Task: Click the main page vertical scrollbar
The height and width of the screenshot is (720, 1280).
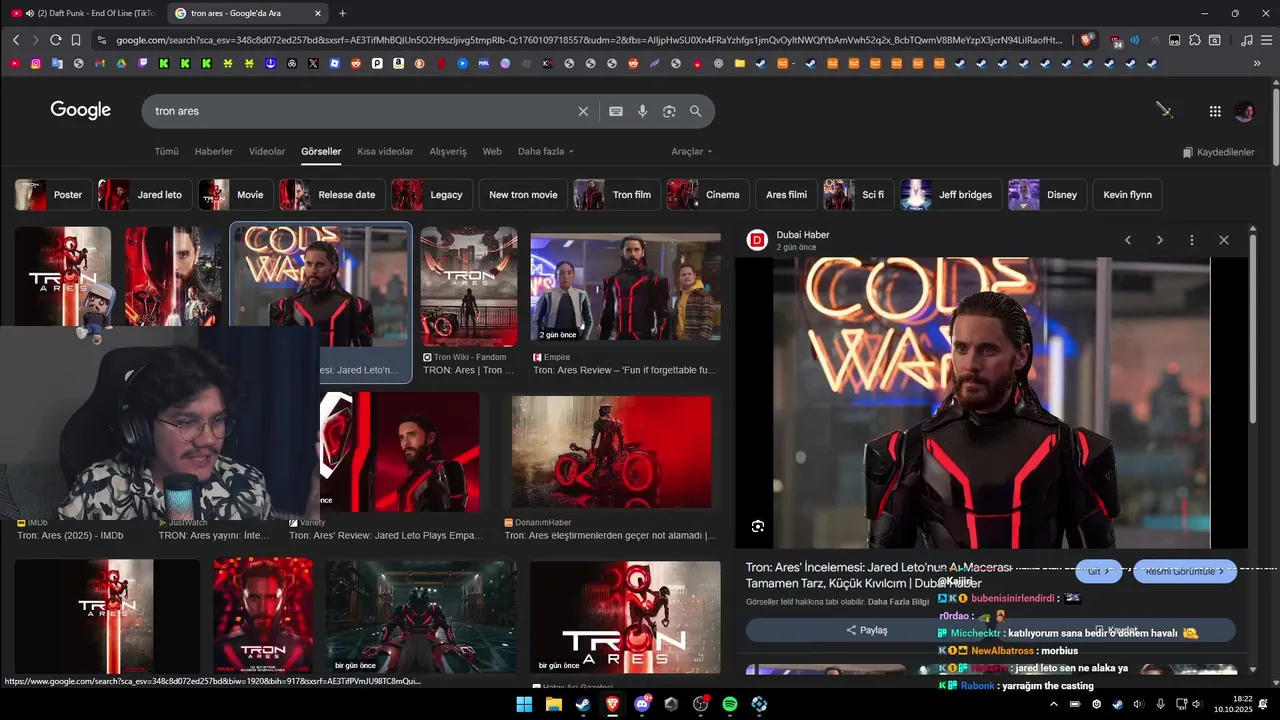Action: (x=1276, y=129)
